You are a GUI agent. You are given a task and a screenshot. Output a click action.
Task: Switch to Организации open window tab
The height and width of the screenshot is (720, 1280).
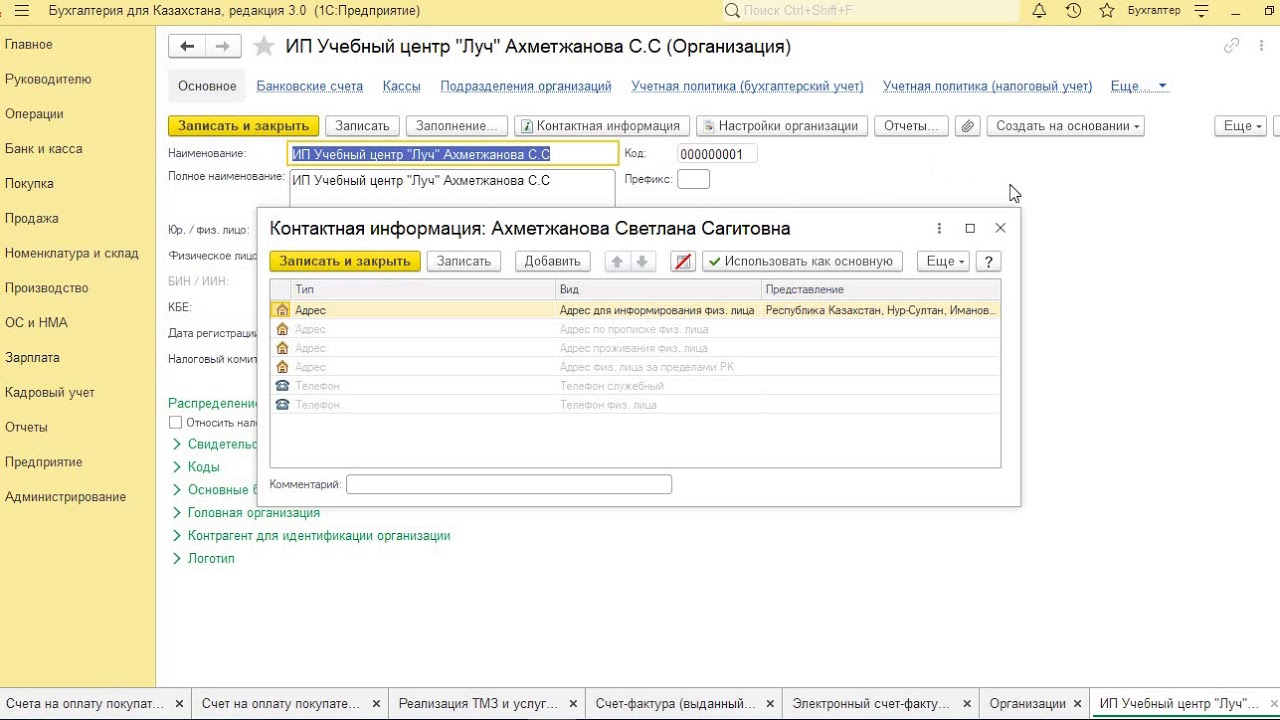pos(1027,704)
